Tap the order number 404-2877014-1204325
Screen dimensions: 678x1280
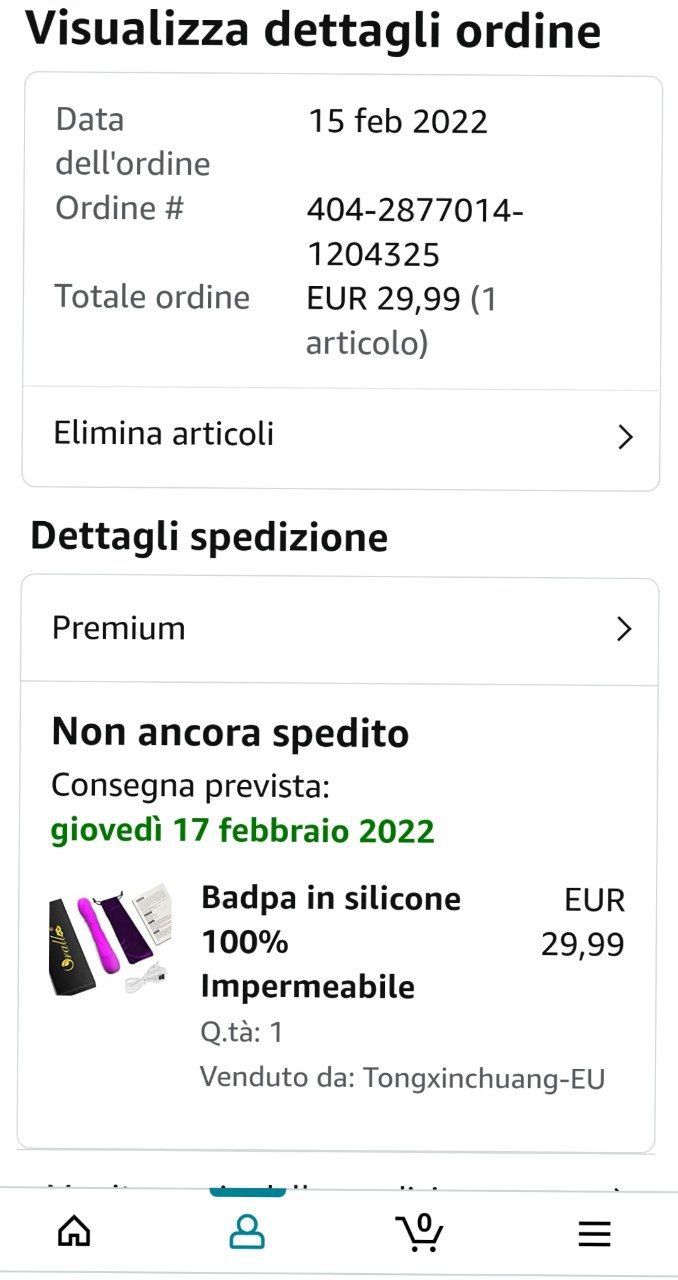click(x=414, y=232)
